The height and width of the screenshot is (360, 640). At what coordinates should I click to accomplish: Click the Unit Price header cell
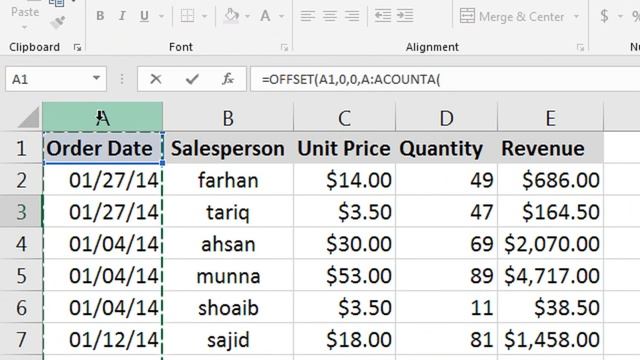[344, 148]
